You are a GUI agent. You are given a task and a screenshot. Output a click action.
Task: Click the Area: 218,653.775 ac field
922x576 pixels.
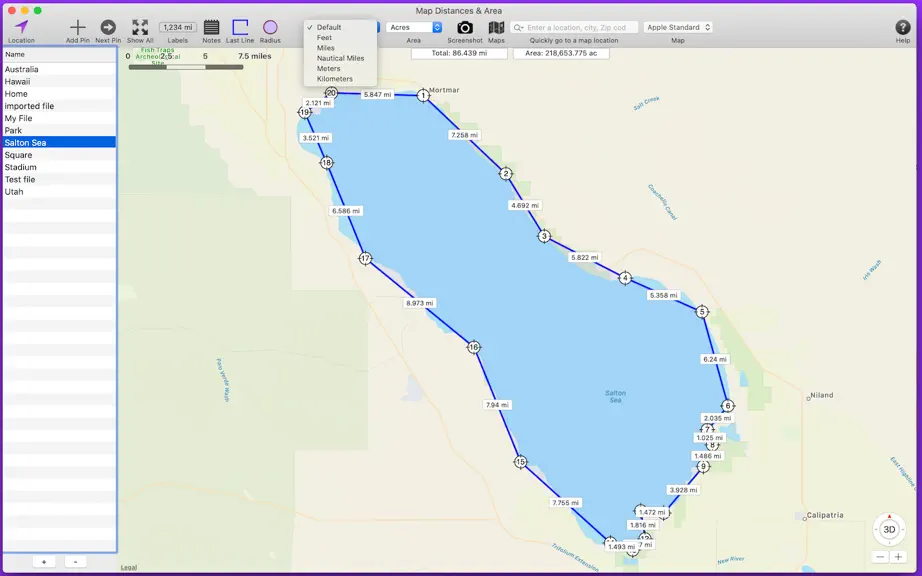[561, 53]
